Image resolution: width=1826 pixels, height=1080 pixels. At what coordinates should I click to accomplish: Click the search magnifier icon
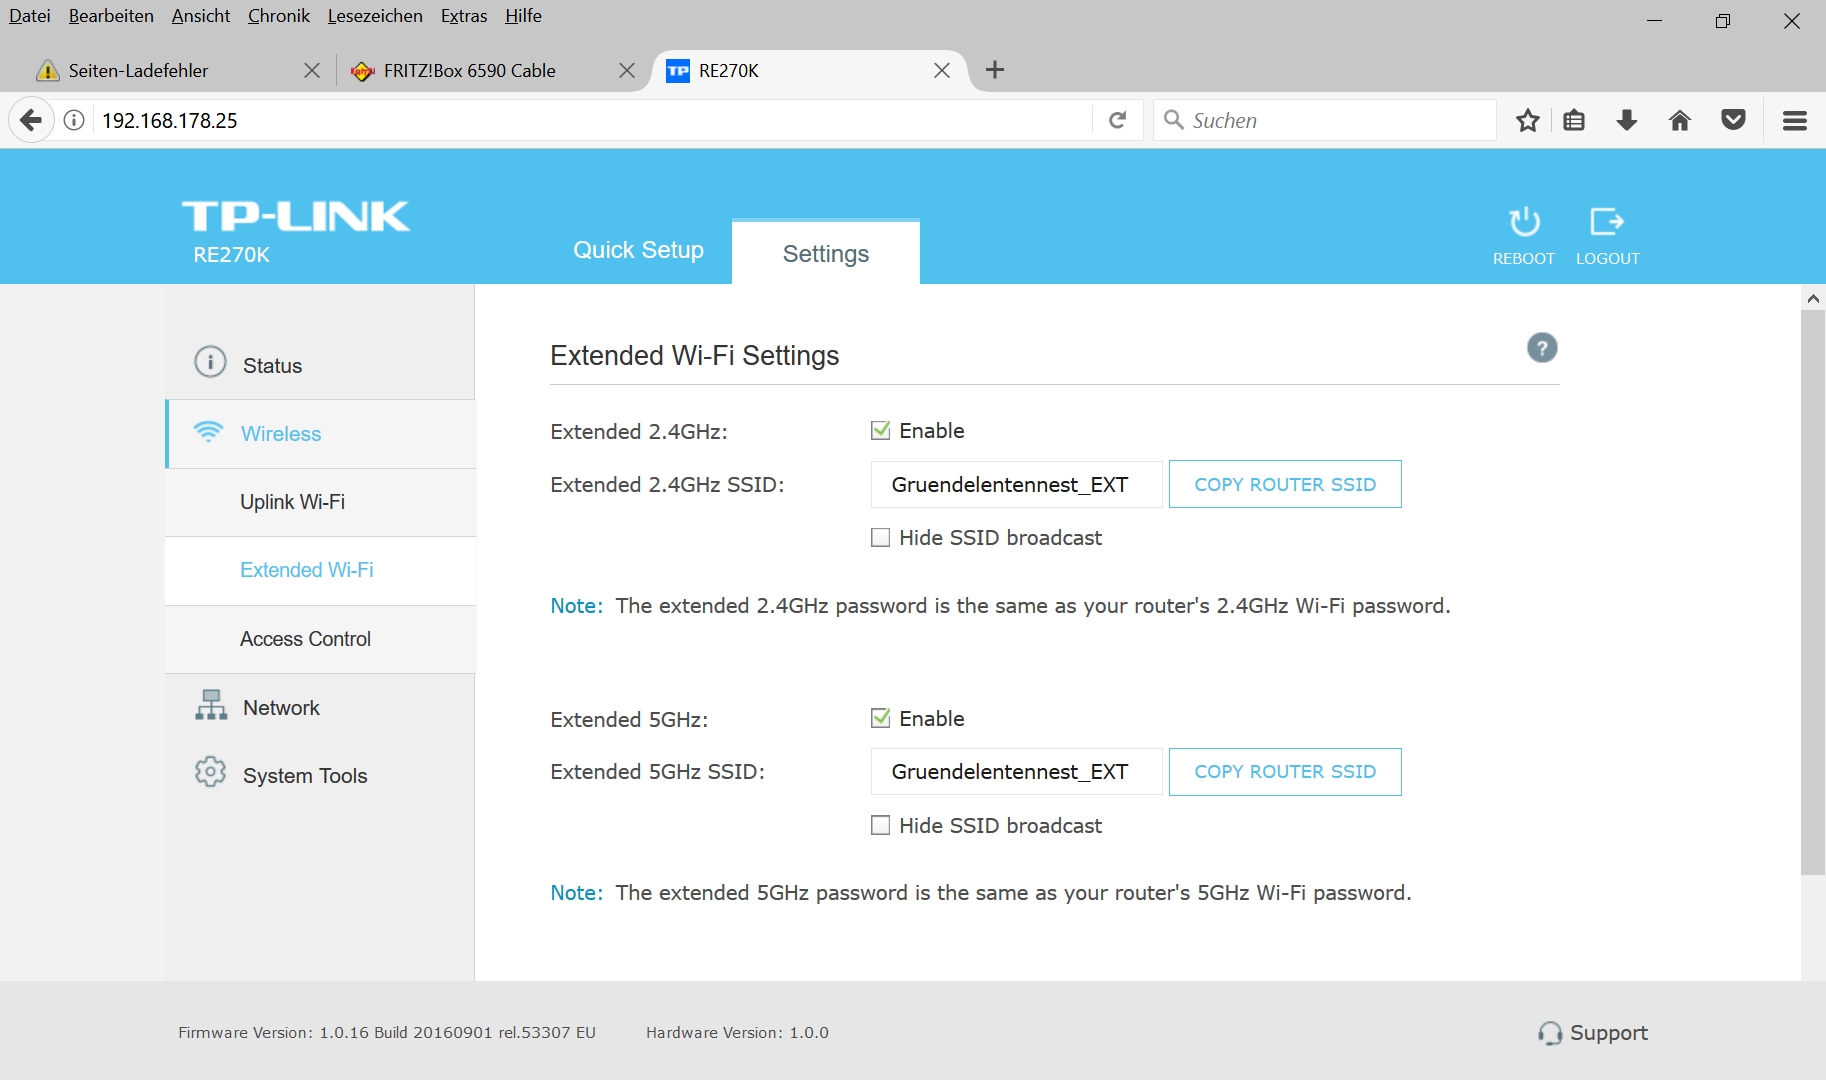pyautogui.click(x=1174, y=120)
